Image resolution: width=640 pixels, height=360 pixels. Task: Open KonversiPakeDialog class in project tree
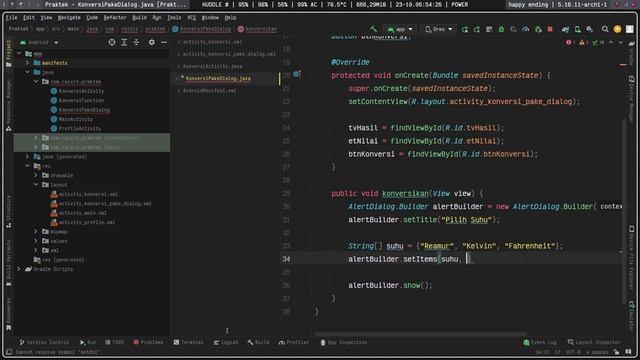point(80,110)
